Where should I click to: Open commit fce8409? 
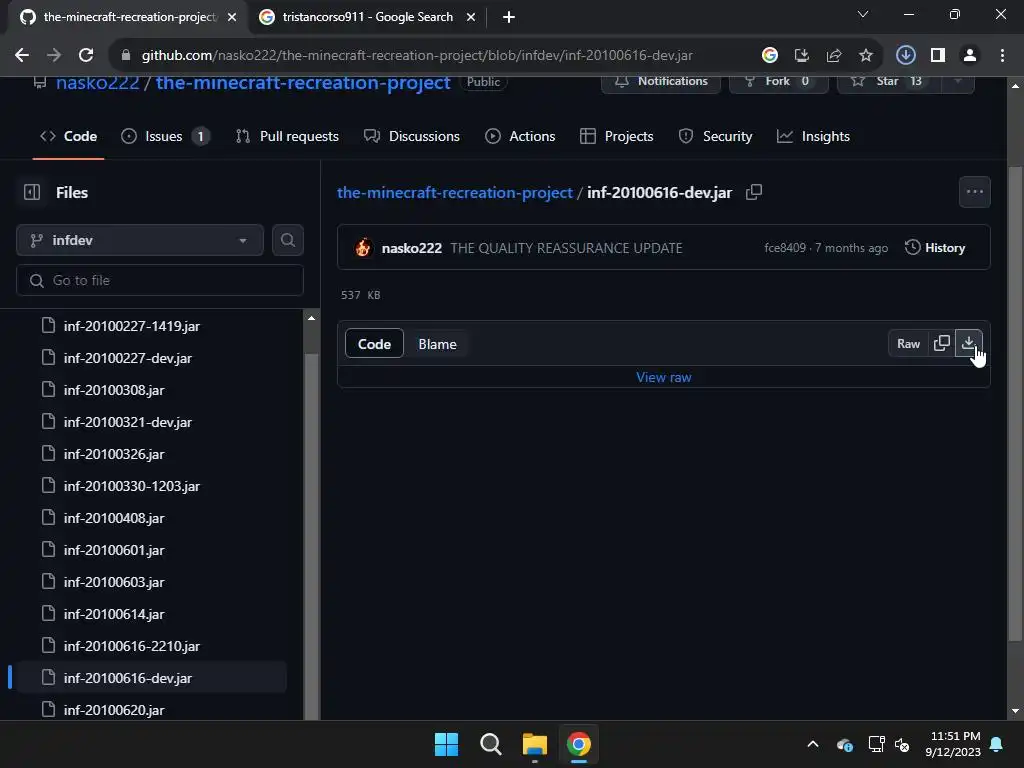pyautogui.click(x=785, y=248)
